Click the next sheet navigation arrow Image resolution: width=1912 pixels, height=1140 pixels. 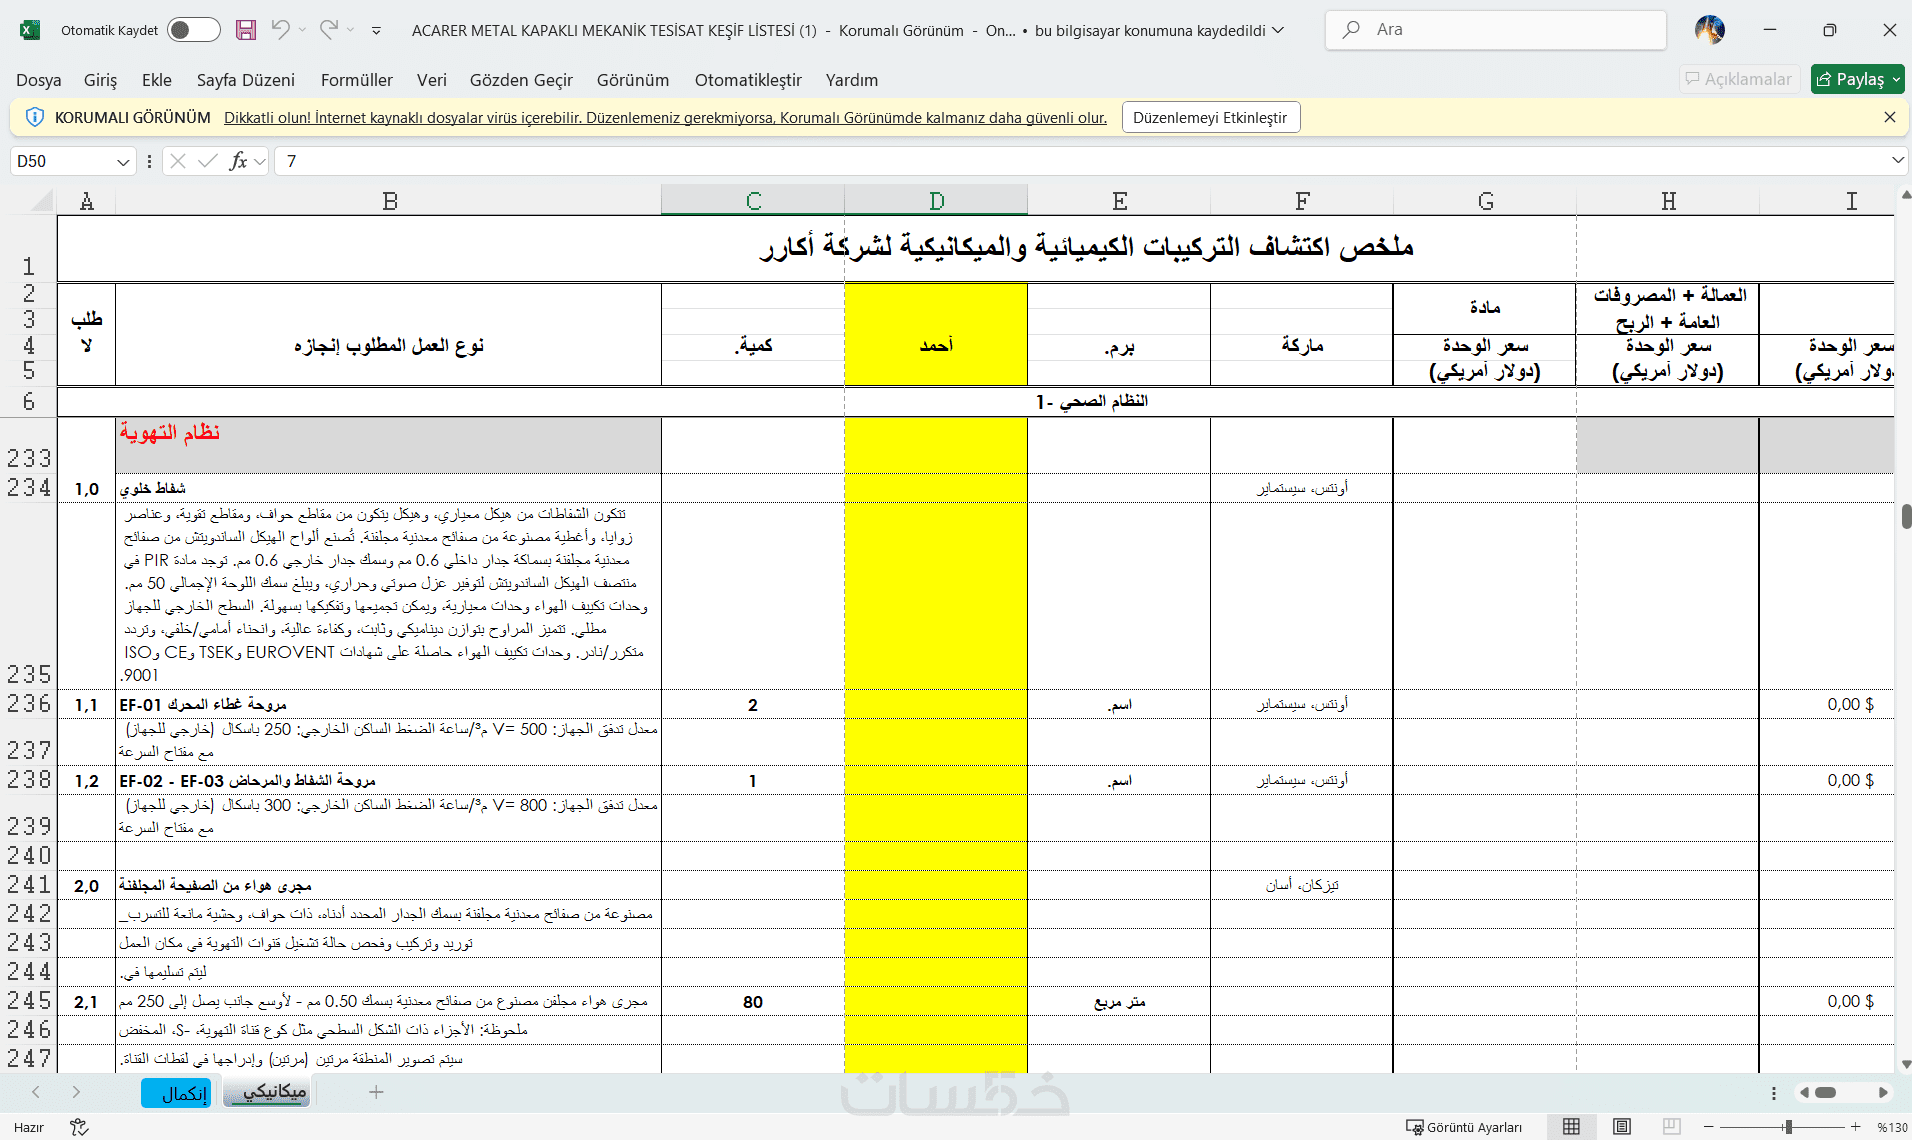pyautogui.click(x=76, y=1092)
